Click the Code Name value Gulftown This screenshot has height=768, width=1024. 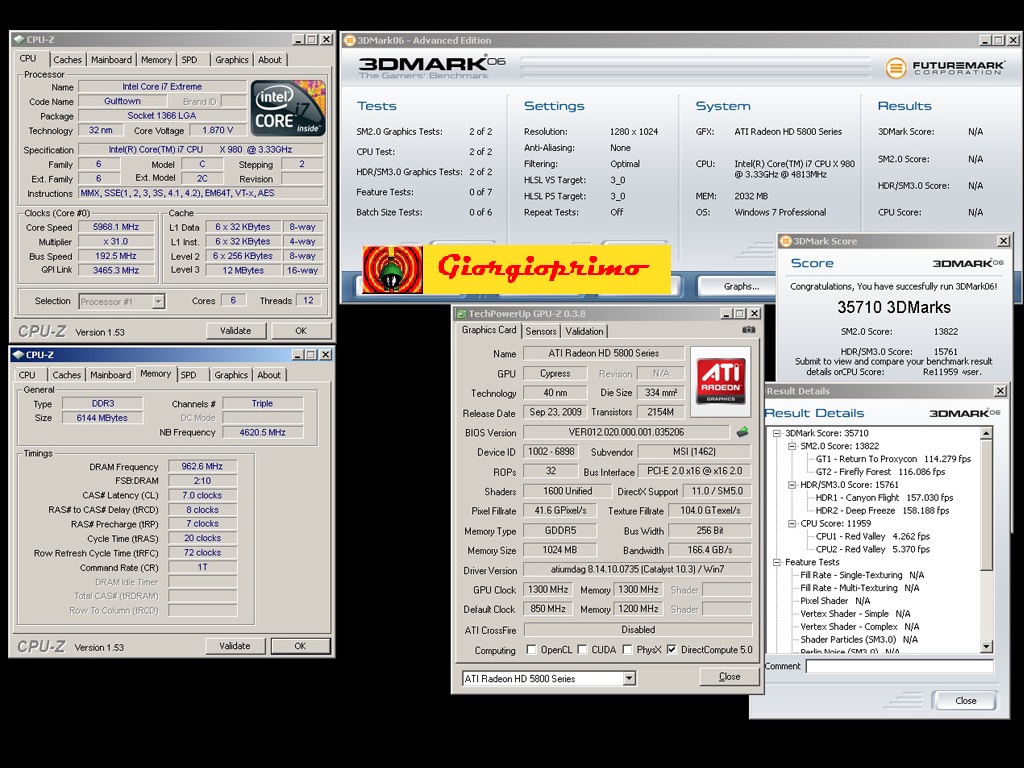pyautogui.click(x=122, y=101)
